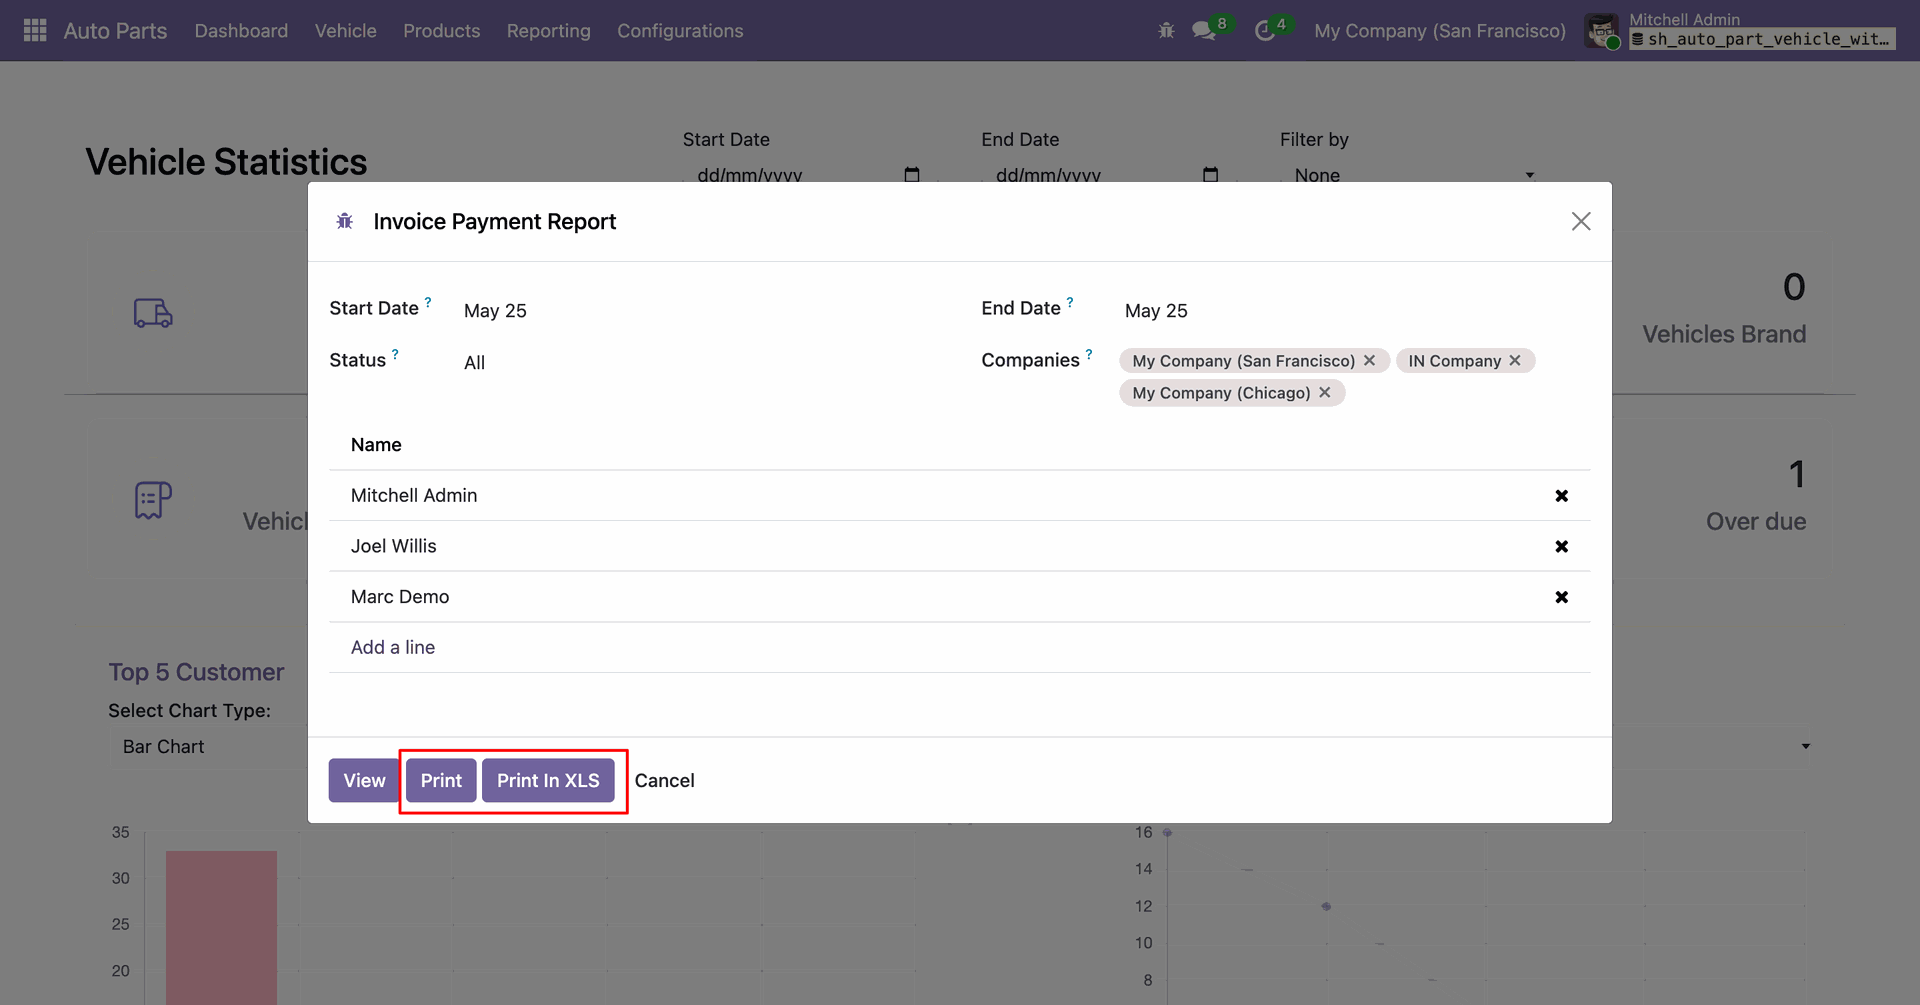Click the Add a line link
1920x1005 pixels.
(x=393, y=647)
